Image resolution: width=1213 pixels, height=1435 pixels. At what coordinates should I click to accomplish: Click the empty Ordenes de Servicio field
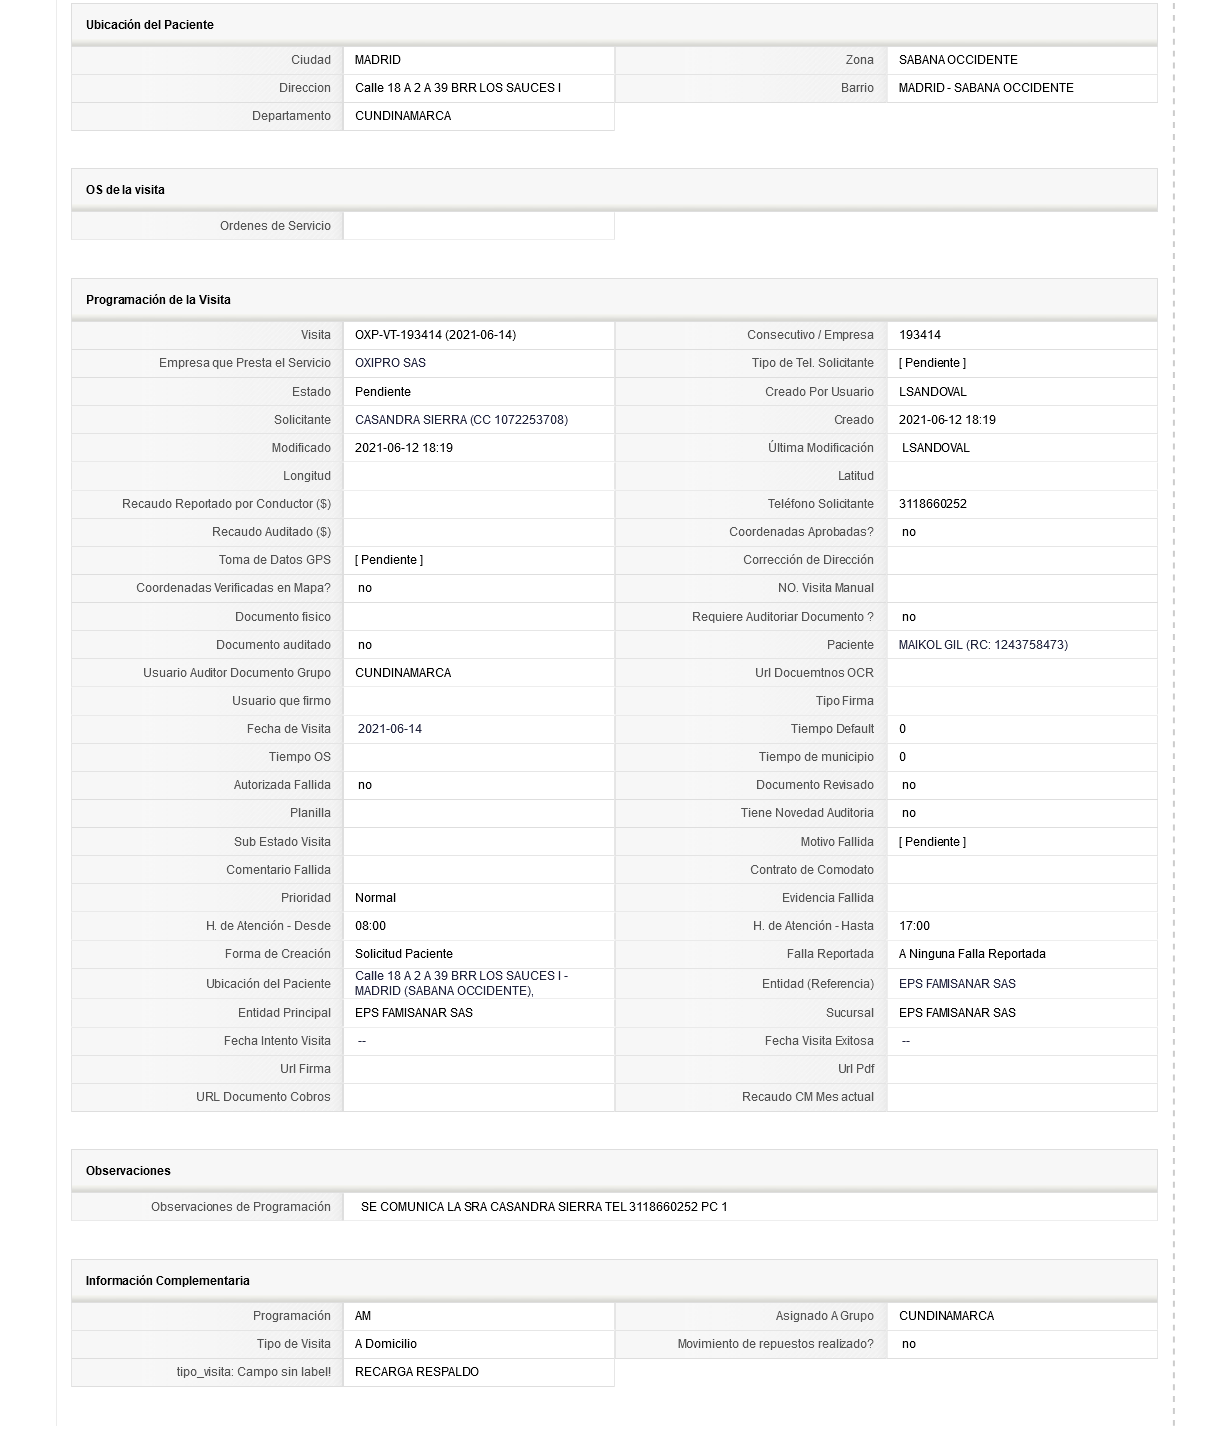click(x=479, y=226)
